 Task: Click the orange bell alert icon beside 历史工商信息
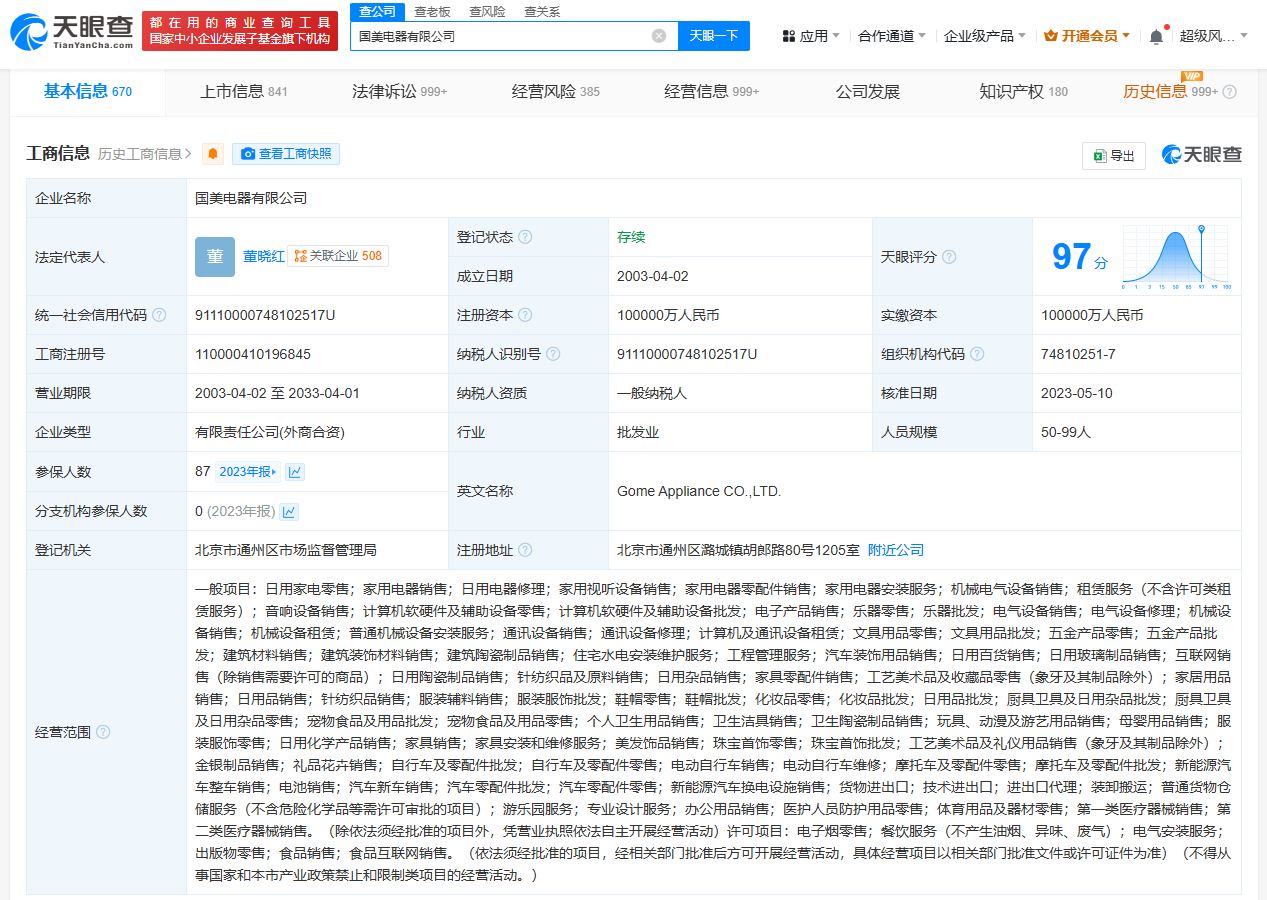tap(213, 154)
